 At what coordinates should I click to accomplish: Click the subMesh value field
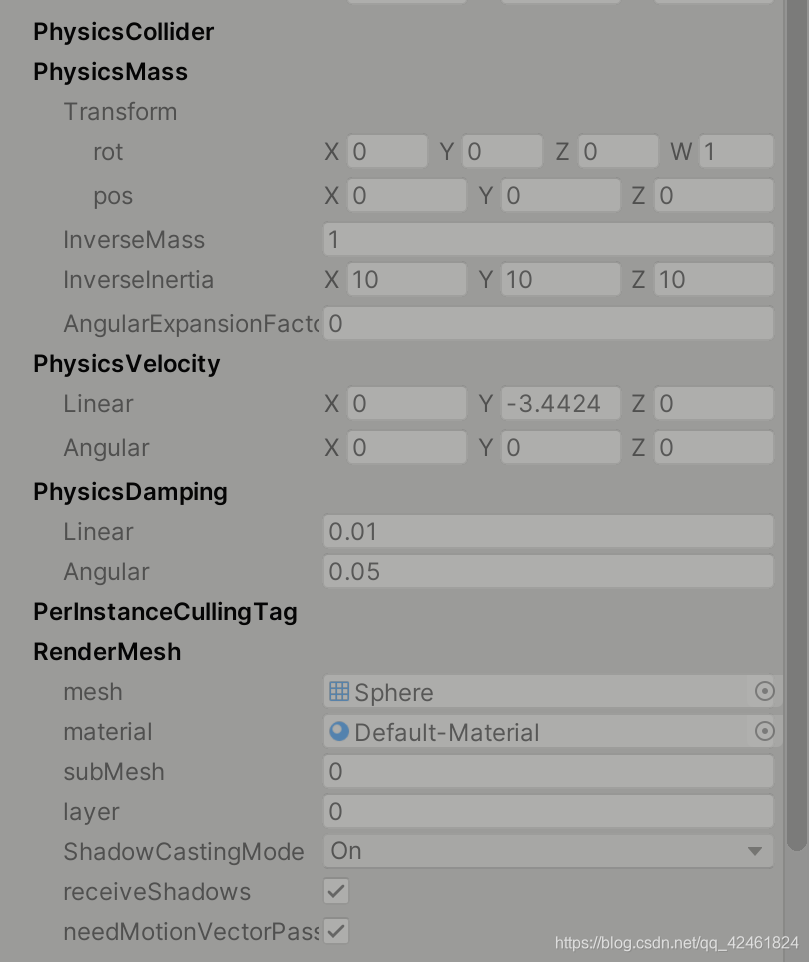548,771
